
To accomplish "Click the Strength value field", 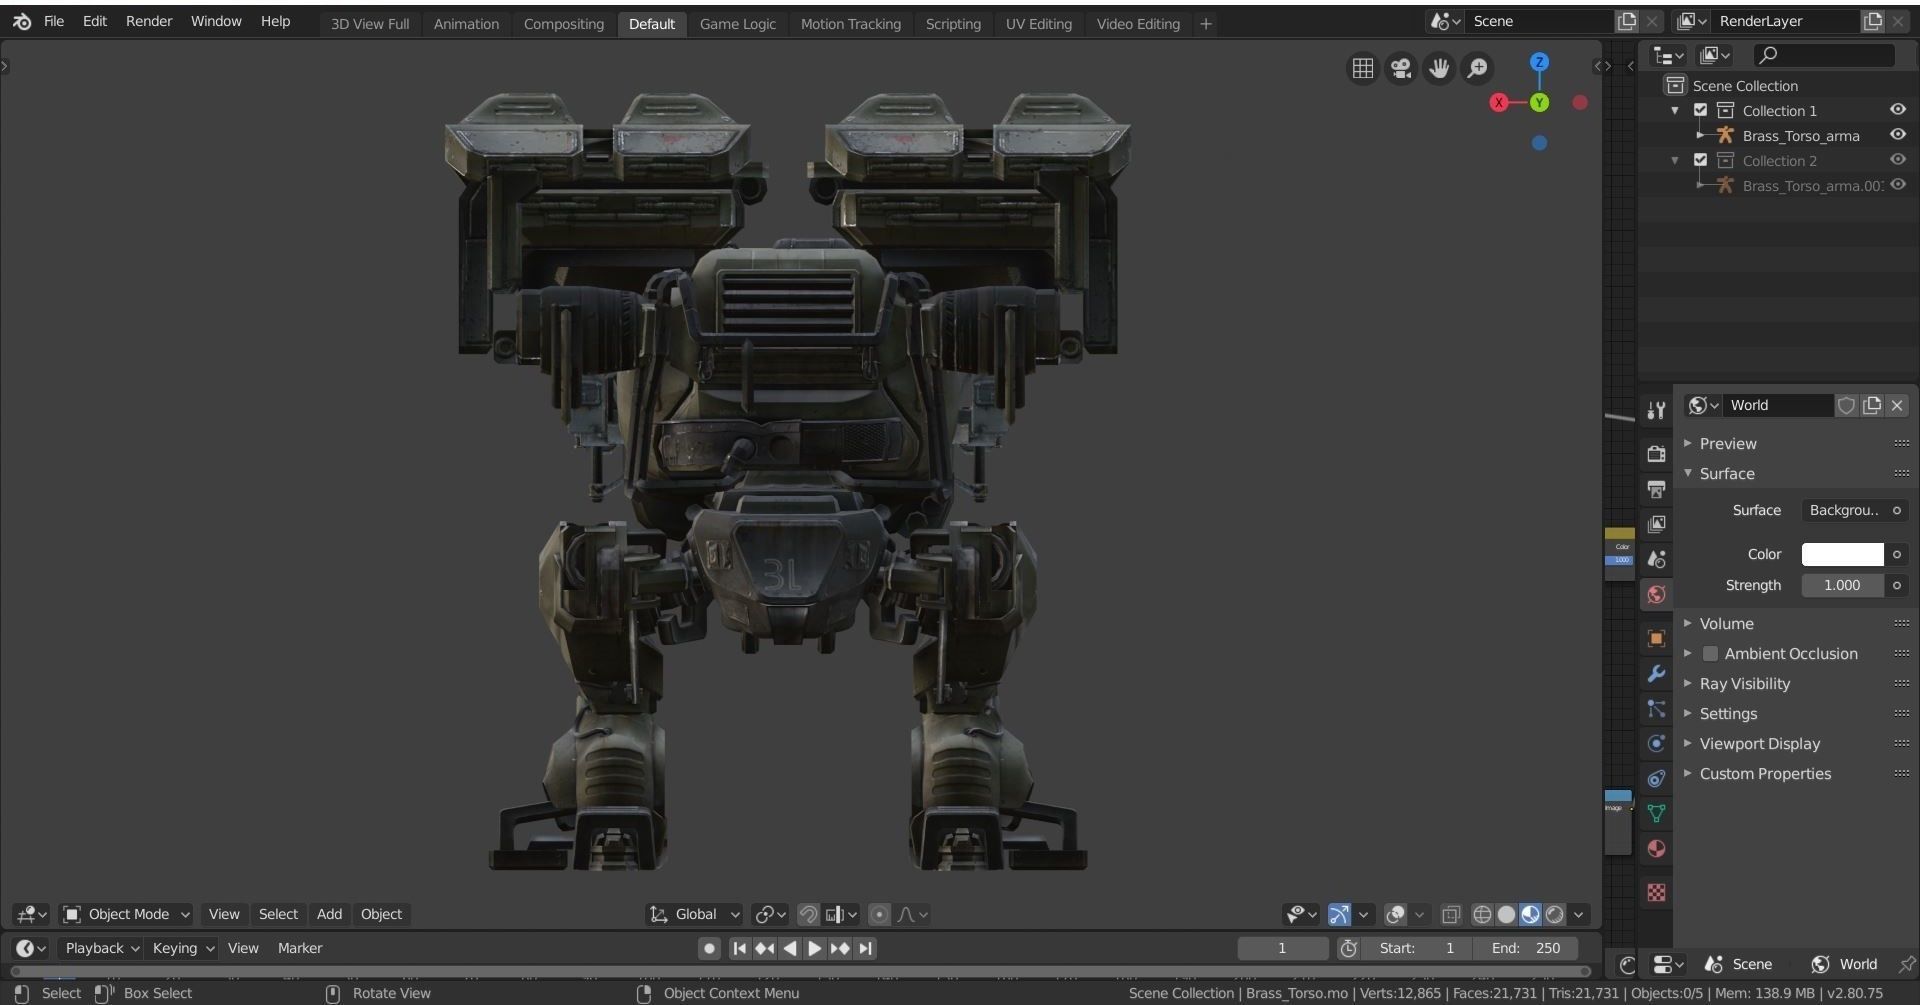I will pyautogui.click(x=1842, y=585).
